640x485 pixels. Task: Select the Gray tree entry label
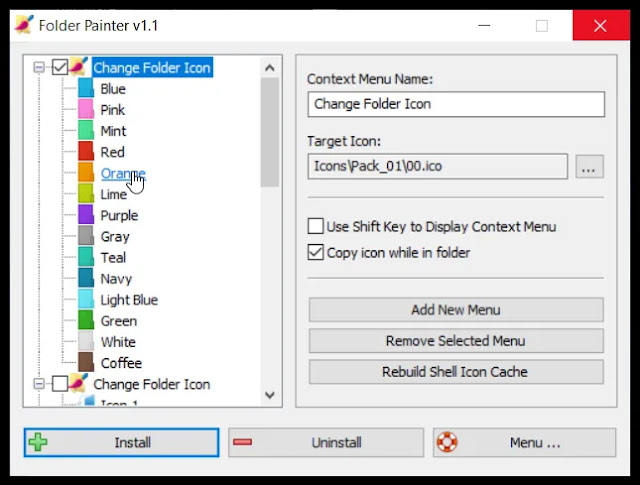pos(115,237)
